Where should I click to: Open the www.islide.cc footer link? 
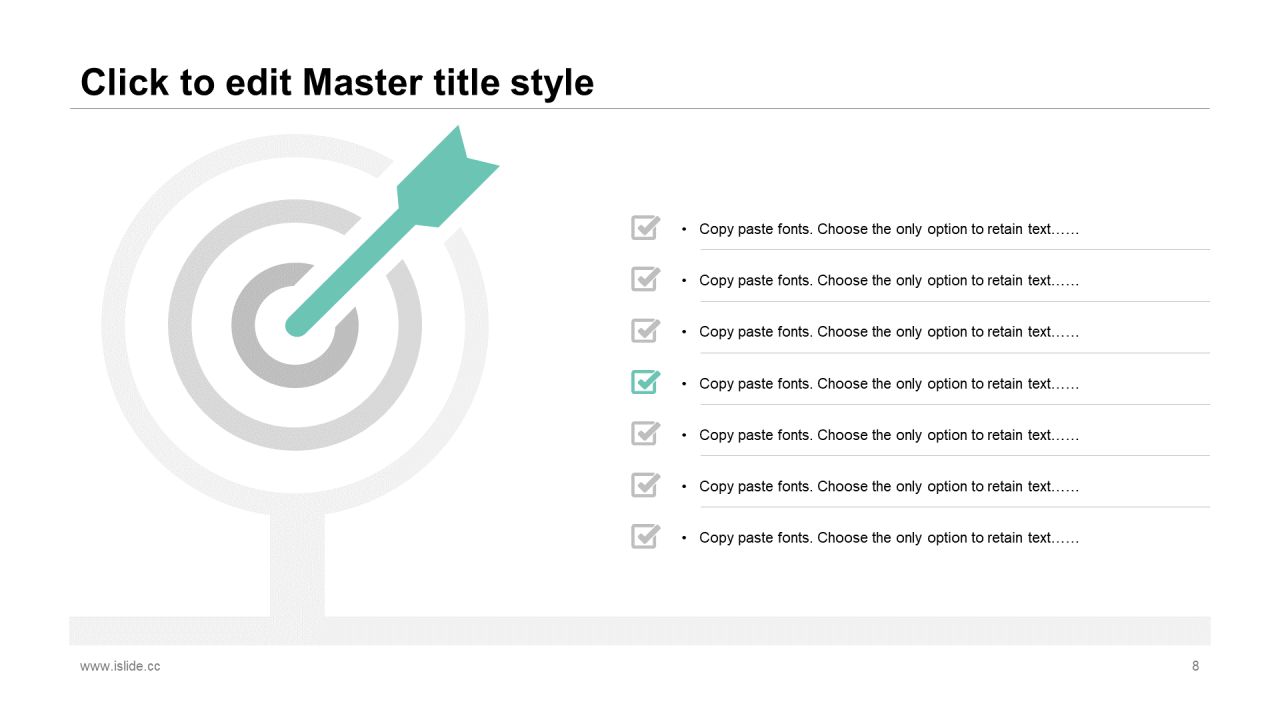(120, 666)
